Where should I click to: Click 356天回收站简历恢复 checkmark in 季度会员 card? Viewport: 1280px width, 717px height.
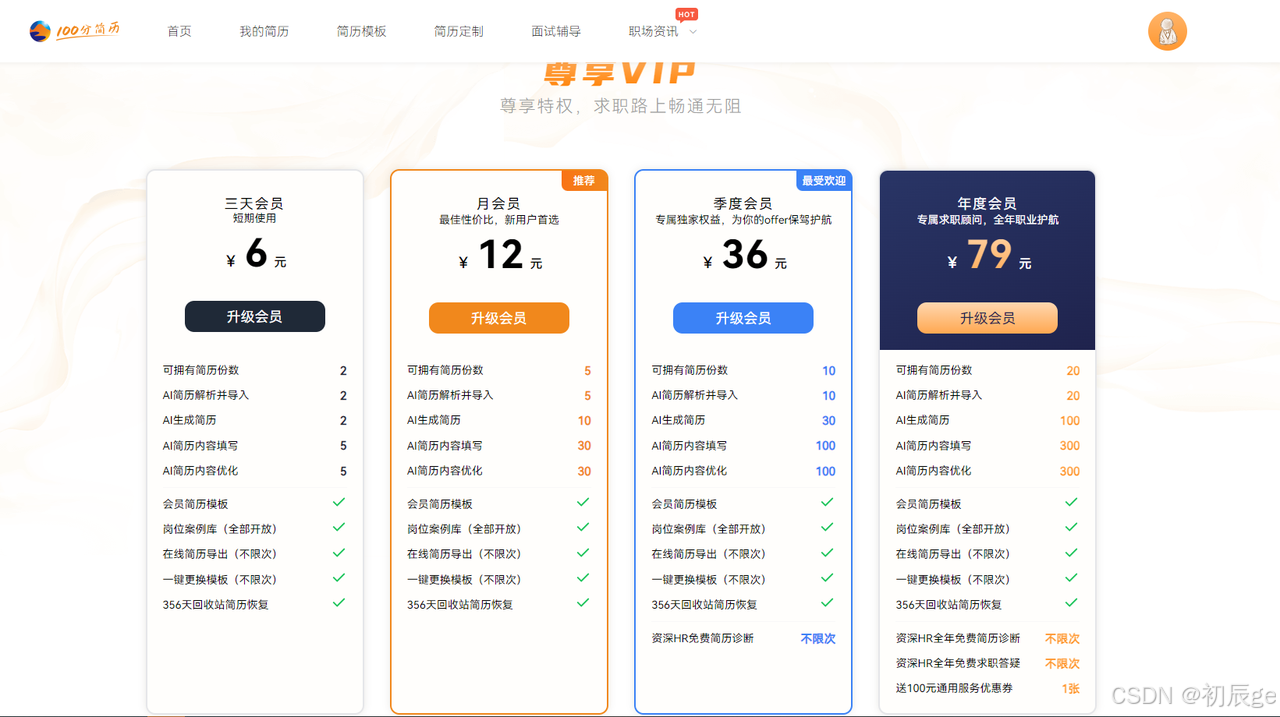click(x=827, y=603)
